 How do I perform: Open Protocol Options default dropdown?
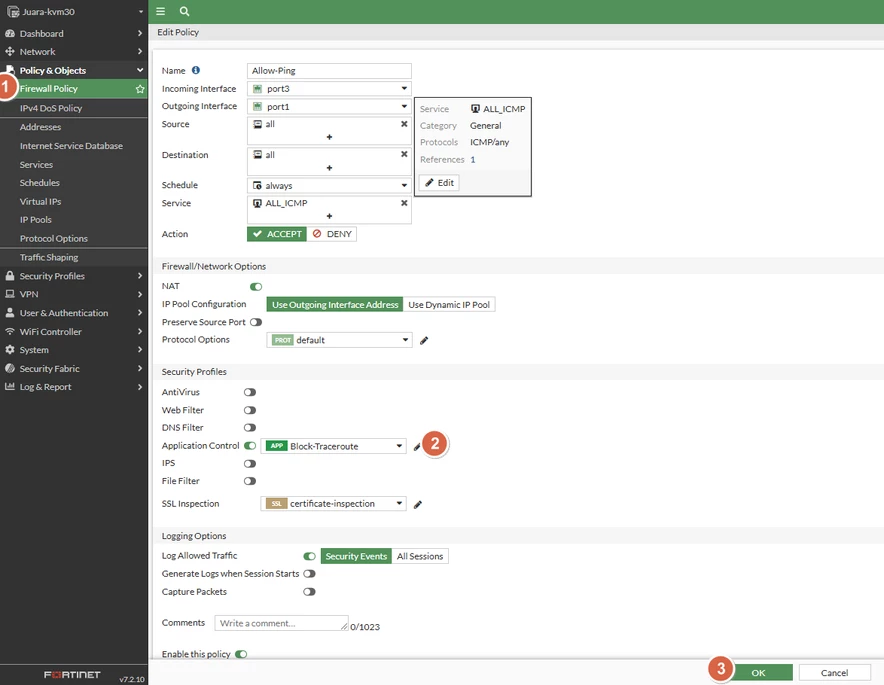coord(339,340)
